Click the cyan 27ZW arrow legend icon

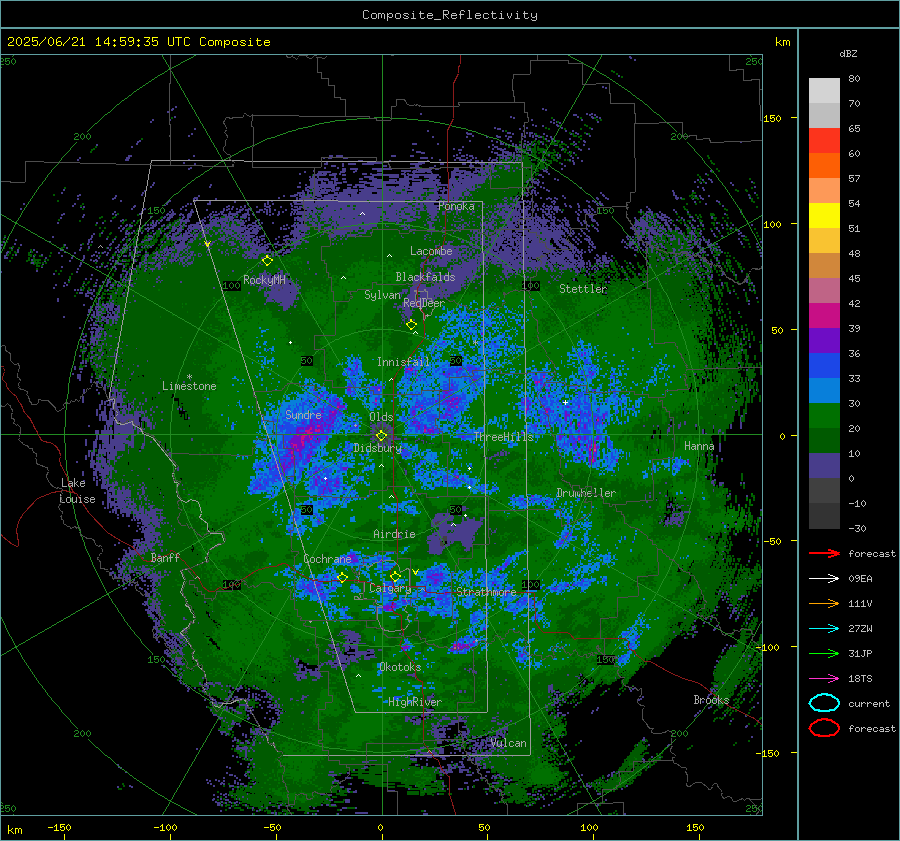click(824, 629)
